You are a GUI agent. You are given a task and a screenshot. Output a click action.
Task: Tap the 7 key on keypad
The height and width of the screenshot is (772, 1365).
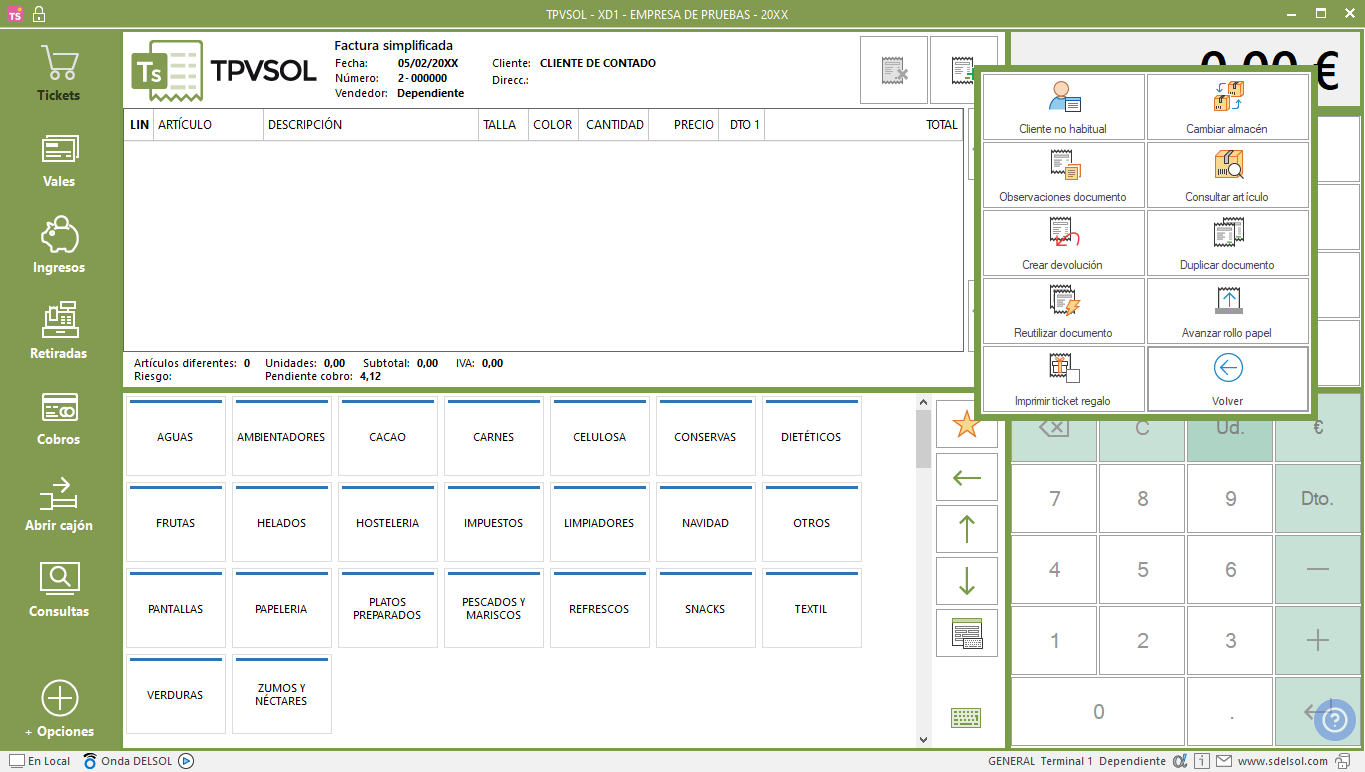(x=1055, y=498)
